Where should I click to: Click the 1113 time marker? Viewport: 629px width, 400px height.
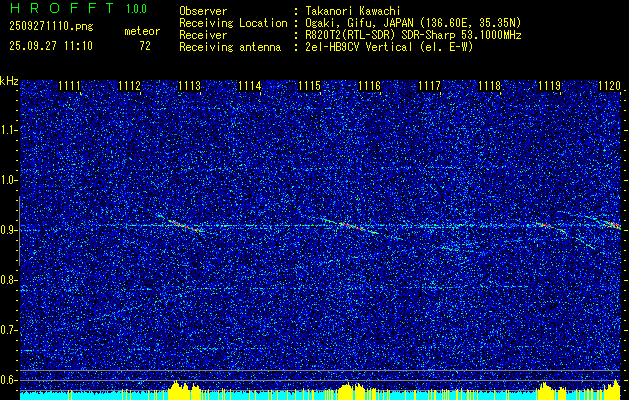pos(190,86)
